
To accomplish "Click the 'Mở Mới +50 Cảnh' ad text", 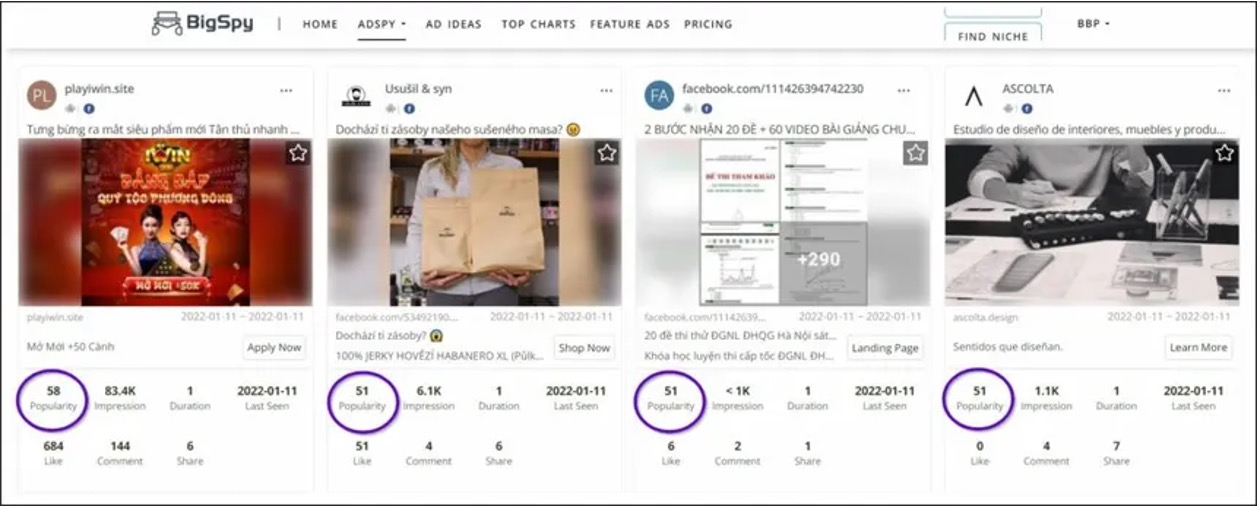I will (x=71, y=347).
